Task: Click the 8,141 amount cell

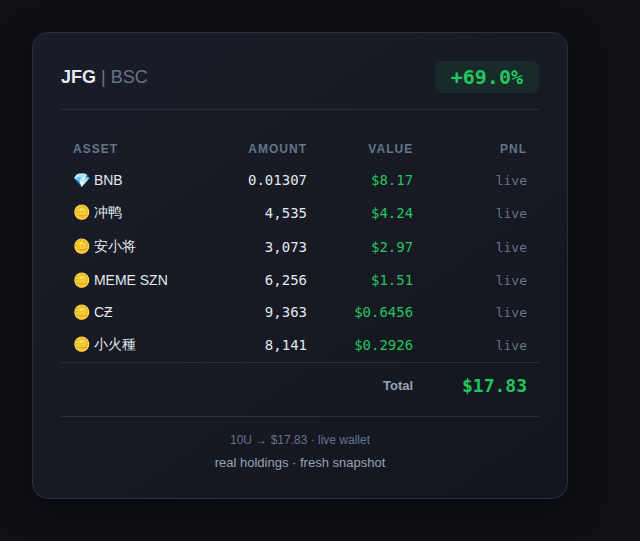Action: (x=286, y=345)
